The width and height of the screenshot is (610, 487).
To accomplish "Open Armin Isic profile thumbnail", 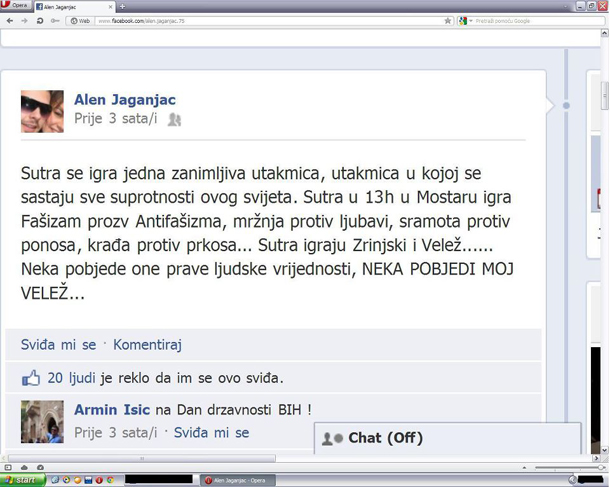I will point(42,422).
